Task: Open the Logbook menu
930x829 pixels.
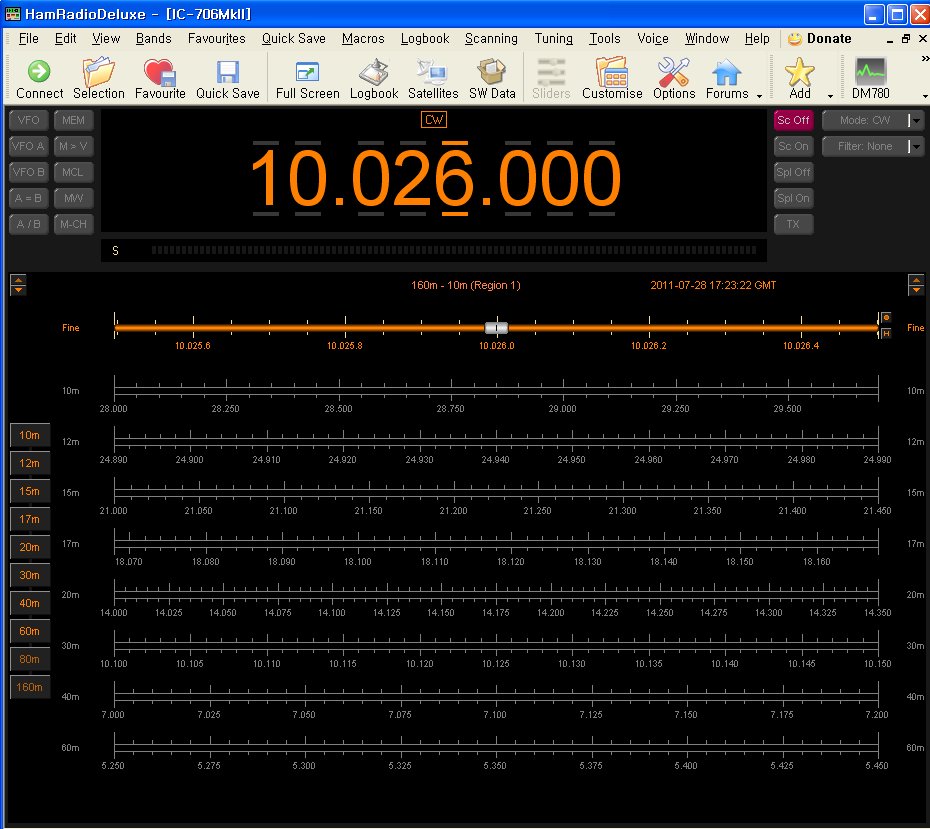Action: [x=425, y=39]
